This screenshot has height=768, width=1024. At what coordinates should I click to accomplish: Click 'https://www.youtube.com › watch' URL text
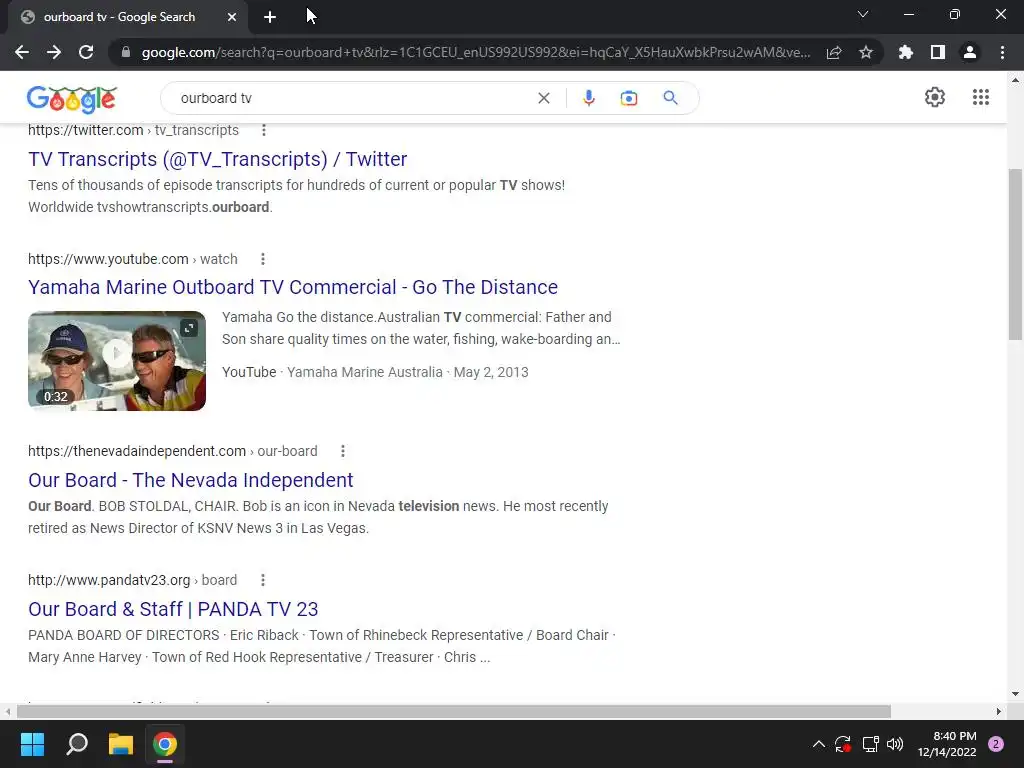click(x=133, y=259)
